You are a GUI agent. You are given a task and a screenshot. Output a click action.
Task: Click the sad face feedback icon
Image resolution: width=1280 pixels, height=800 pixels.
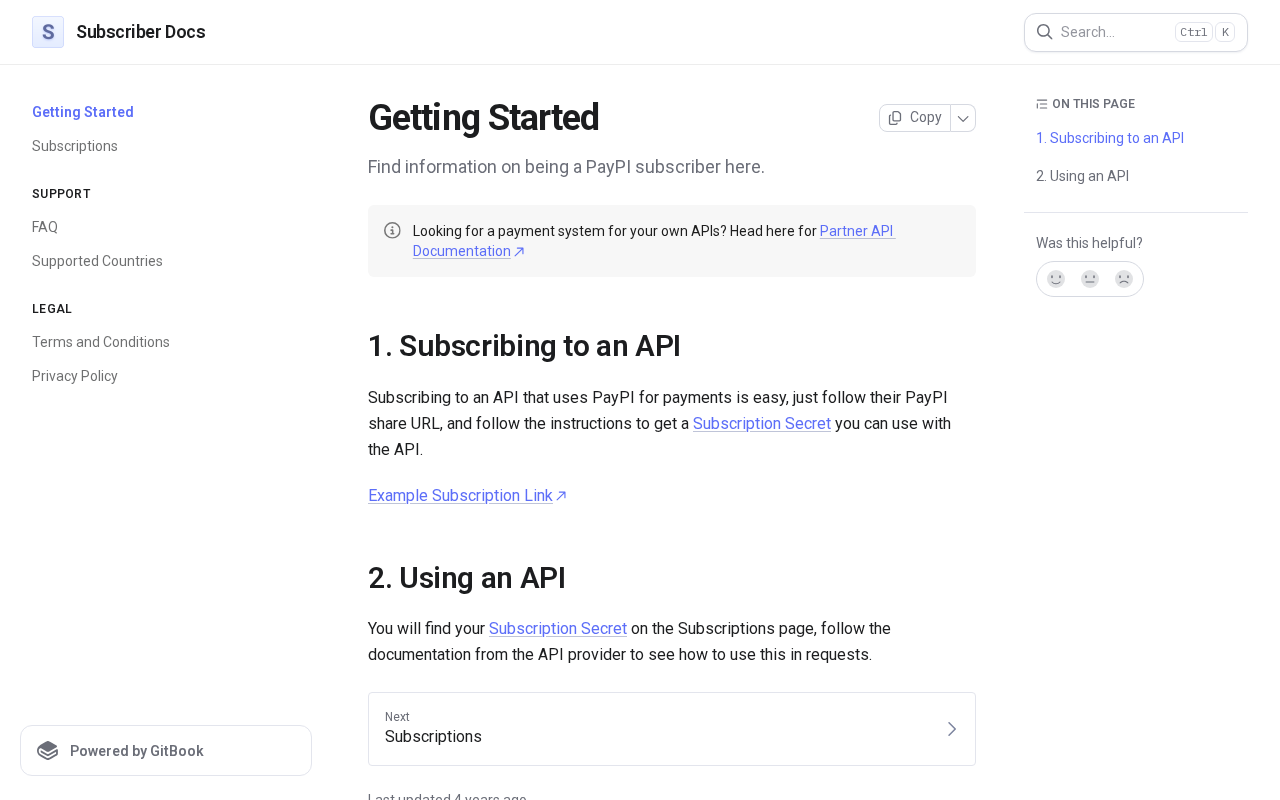pos(1124,279)
